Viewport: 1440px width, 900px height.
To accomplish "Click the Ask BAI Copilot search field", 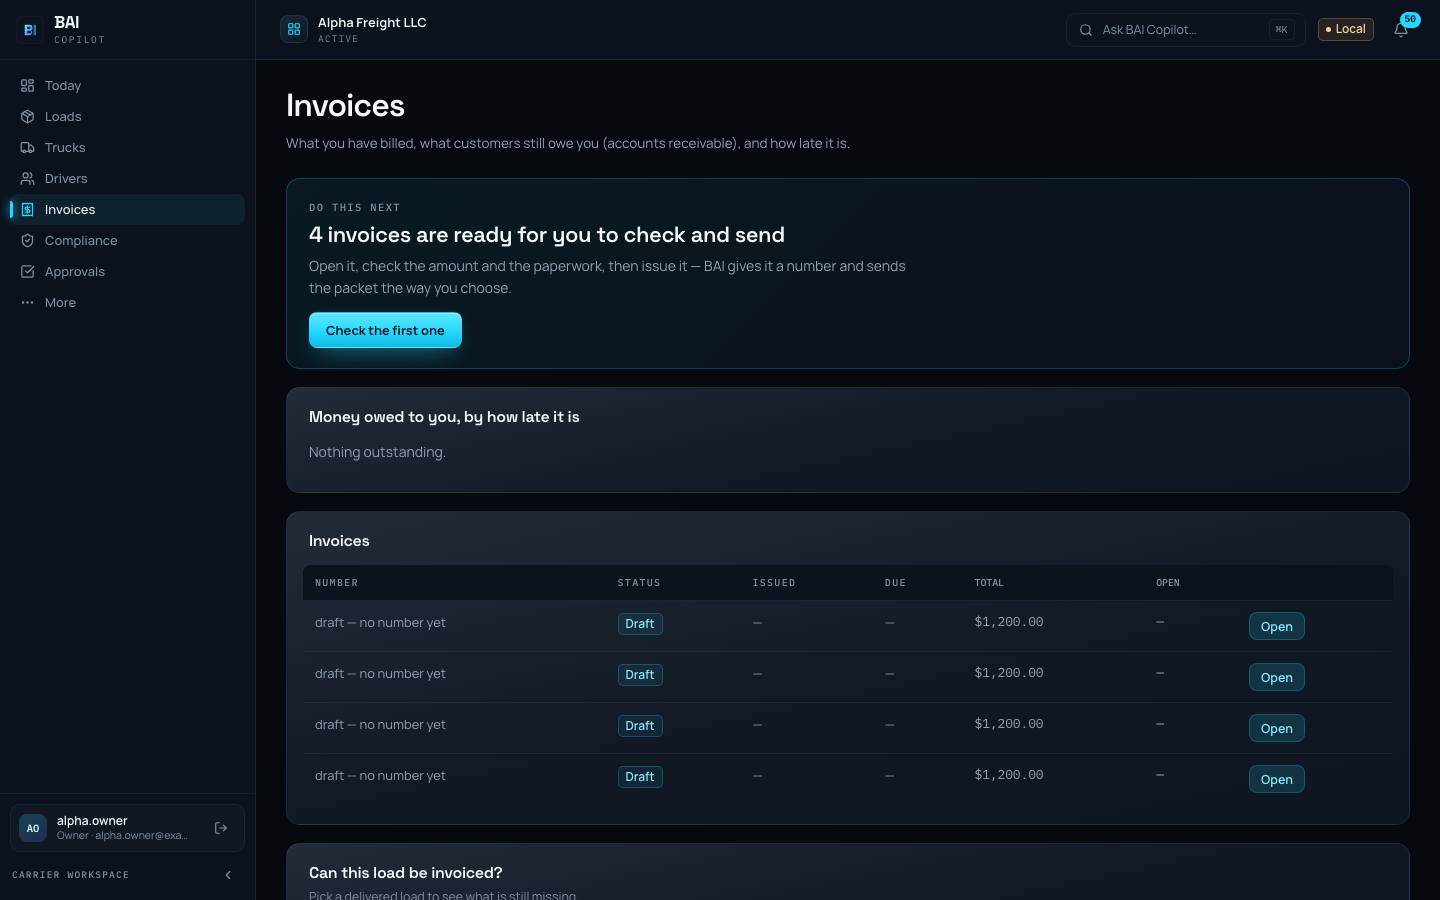I will tap(1185, 30).
